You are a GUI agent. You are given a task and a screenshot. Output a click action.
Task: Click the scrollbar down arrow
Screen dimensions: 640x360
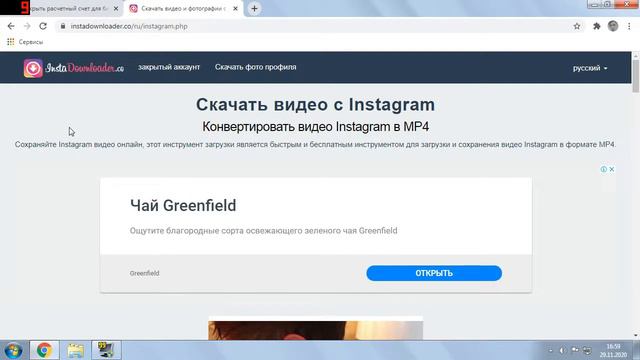(636, 335)
